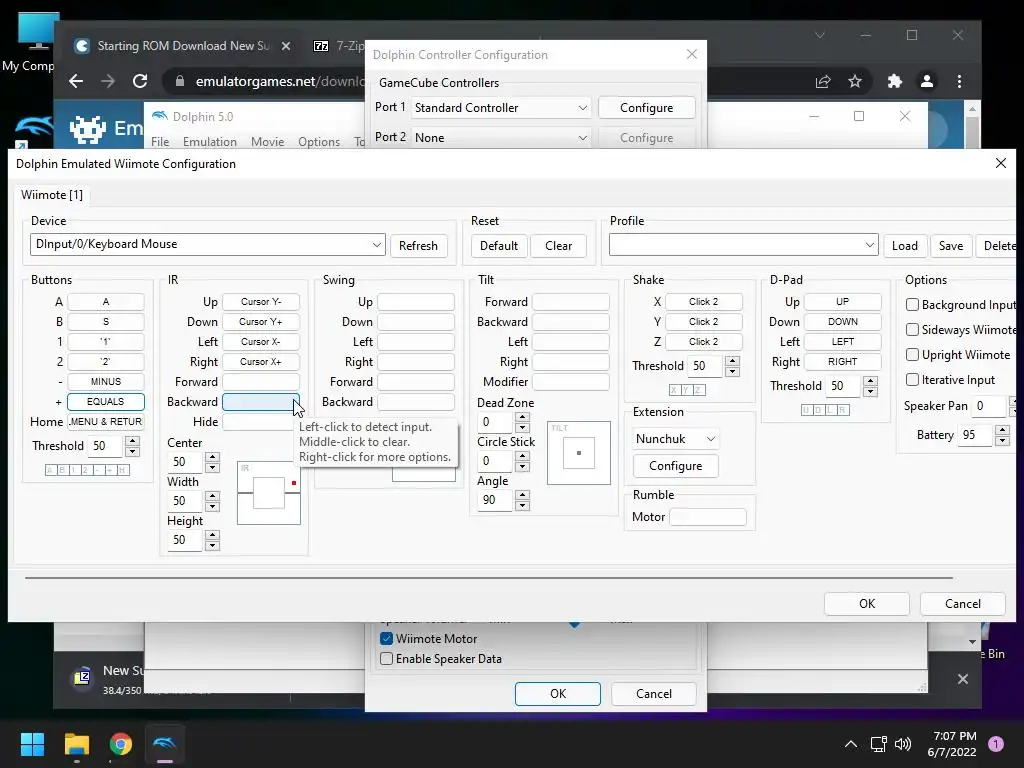This screenshot has width=1024, height=768.
Task: Open Chrome from the taskbar
Action: point(121,744)
